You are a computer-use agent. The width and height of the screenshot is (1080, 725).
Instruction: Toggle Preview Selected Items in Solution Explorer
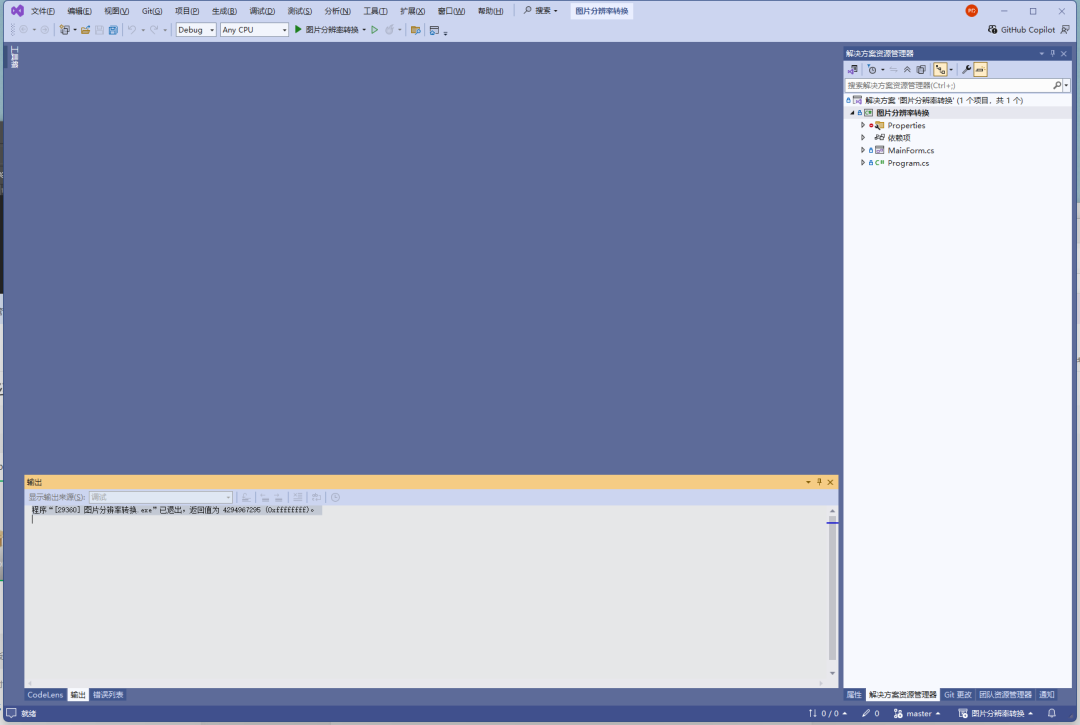coord(980,70)
